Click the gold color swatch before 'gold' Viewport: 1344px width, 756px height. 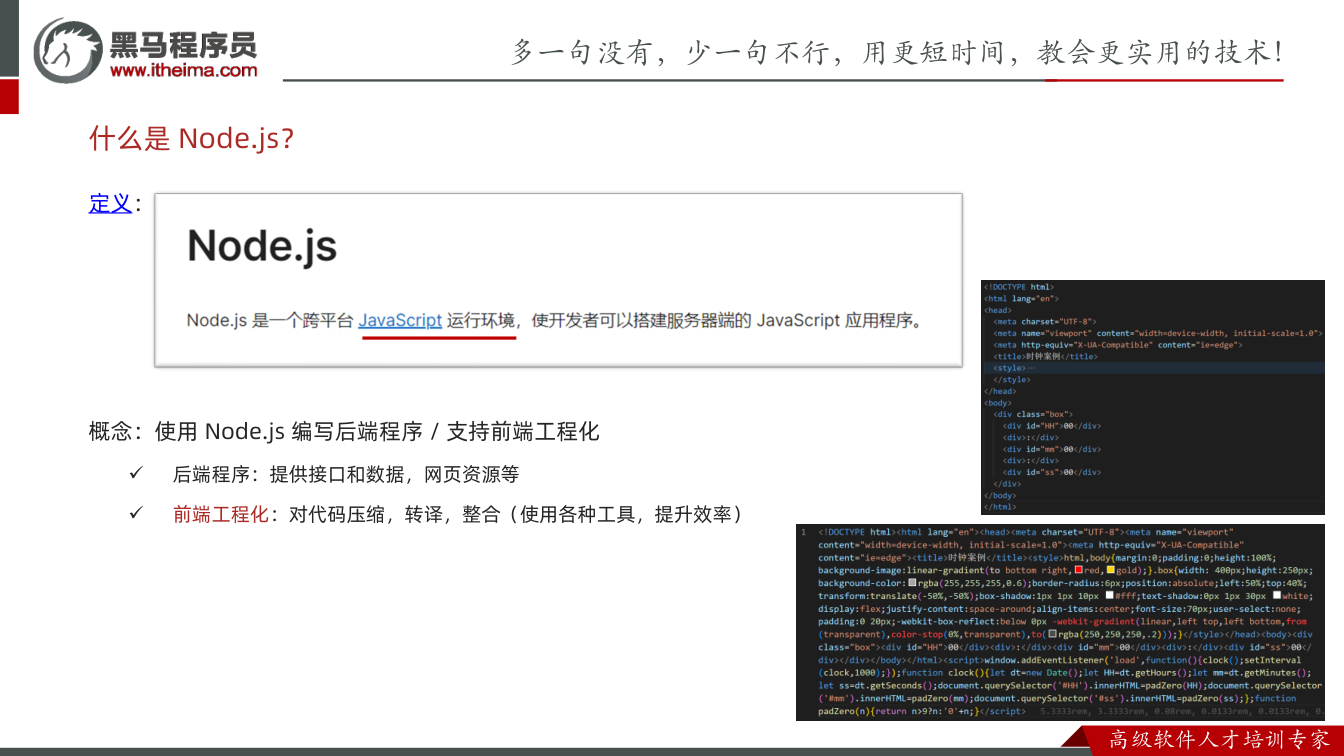[x=1111, y=570]
